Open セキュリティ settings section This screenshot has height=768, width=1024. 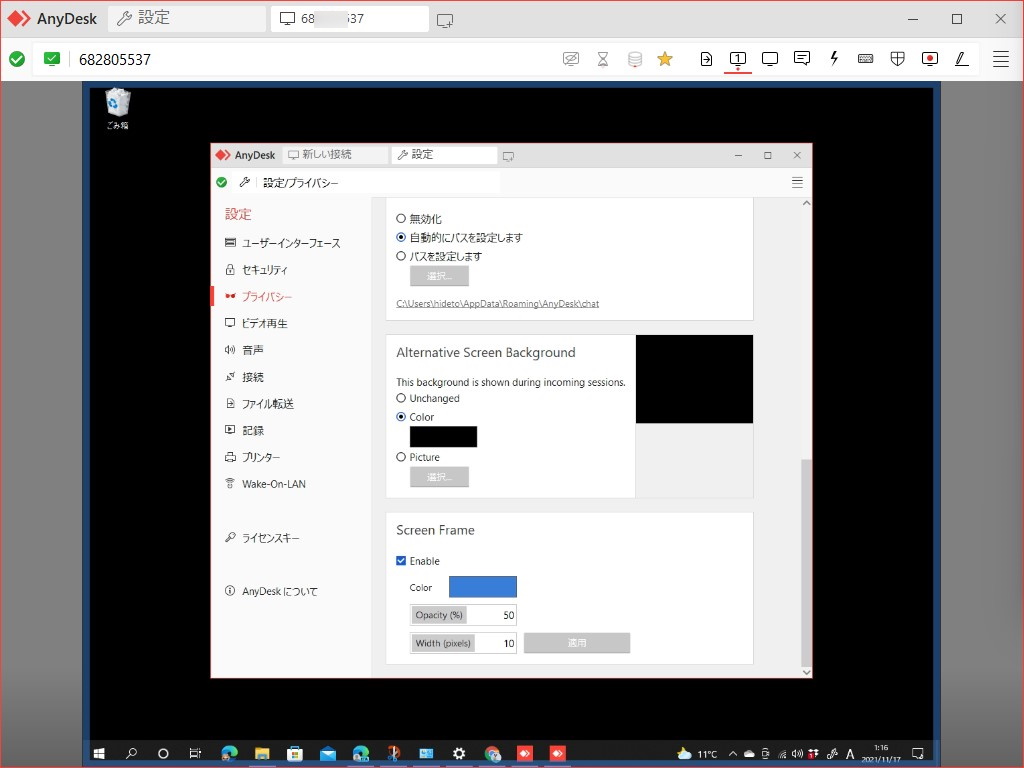[256, 270]
